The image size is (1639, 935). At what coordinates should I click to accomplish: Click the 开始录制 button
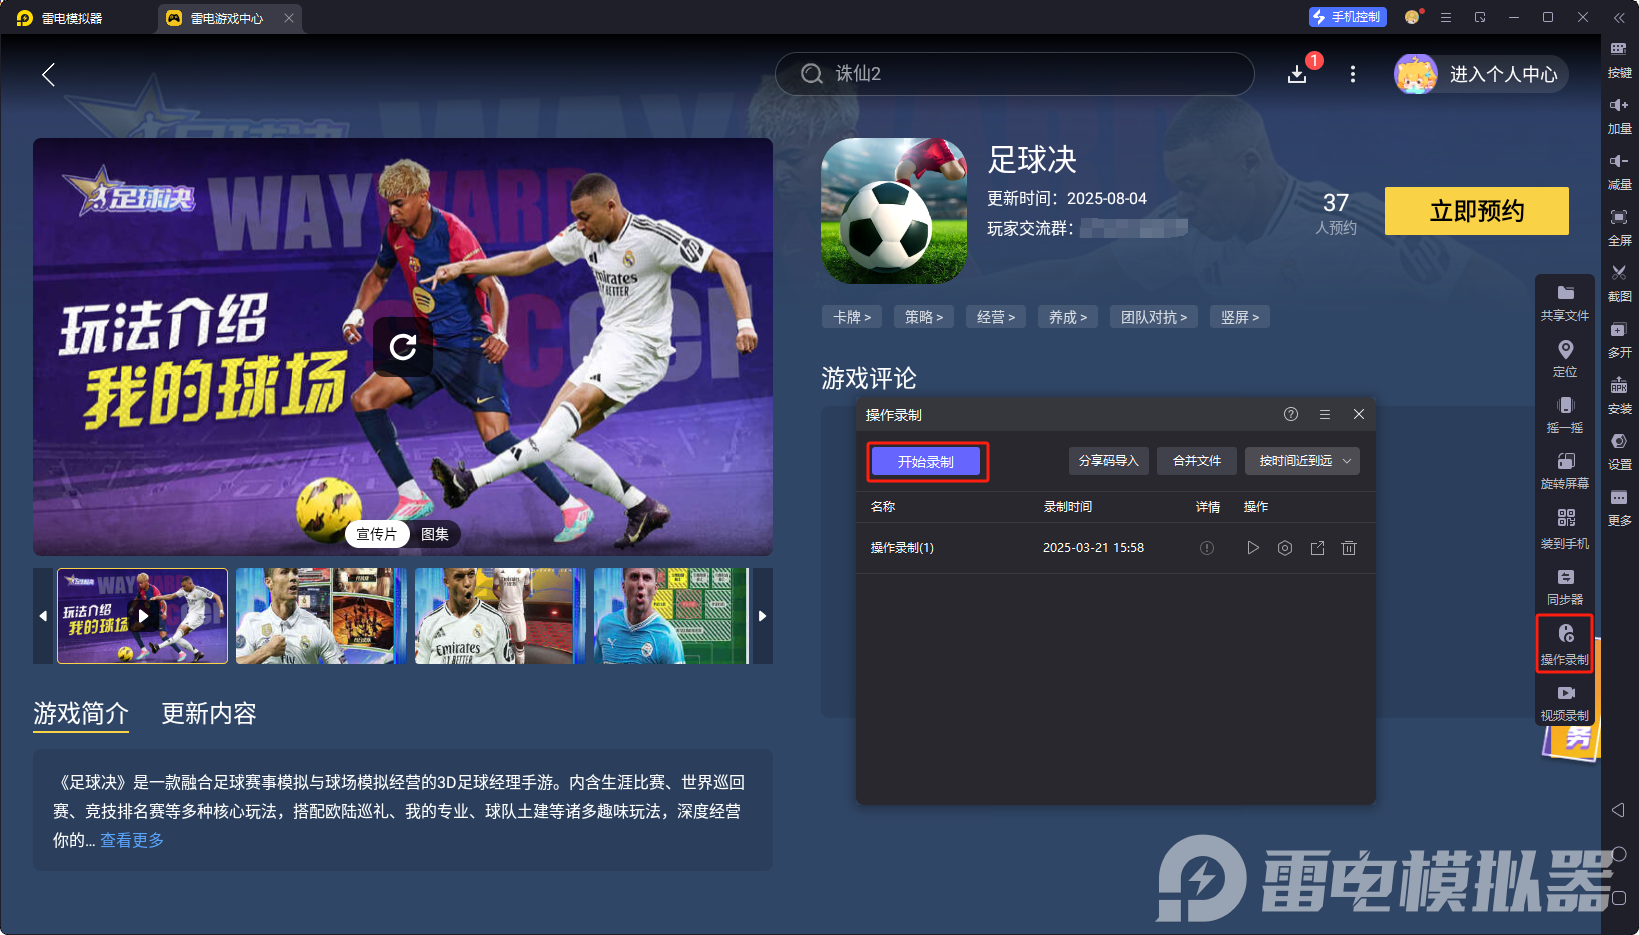click(926, 461)
